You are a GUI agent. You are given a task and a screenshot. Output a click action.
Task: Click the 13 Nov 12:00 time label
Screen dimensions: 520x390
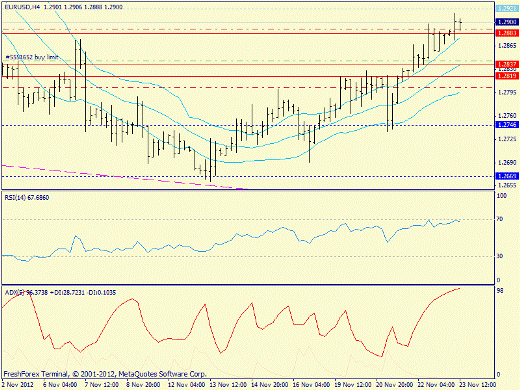228,385
